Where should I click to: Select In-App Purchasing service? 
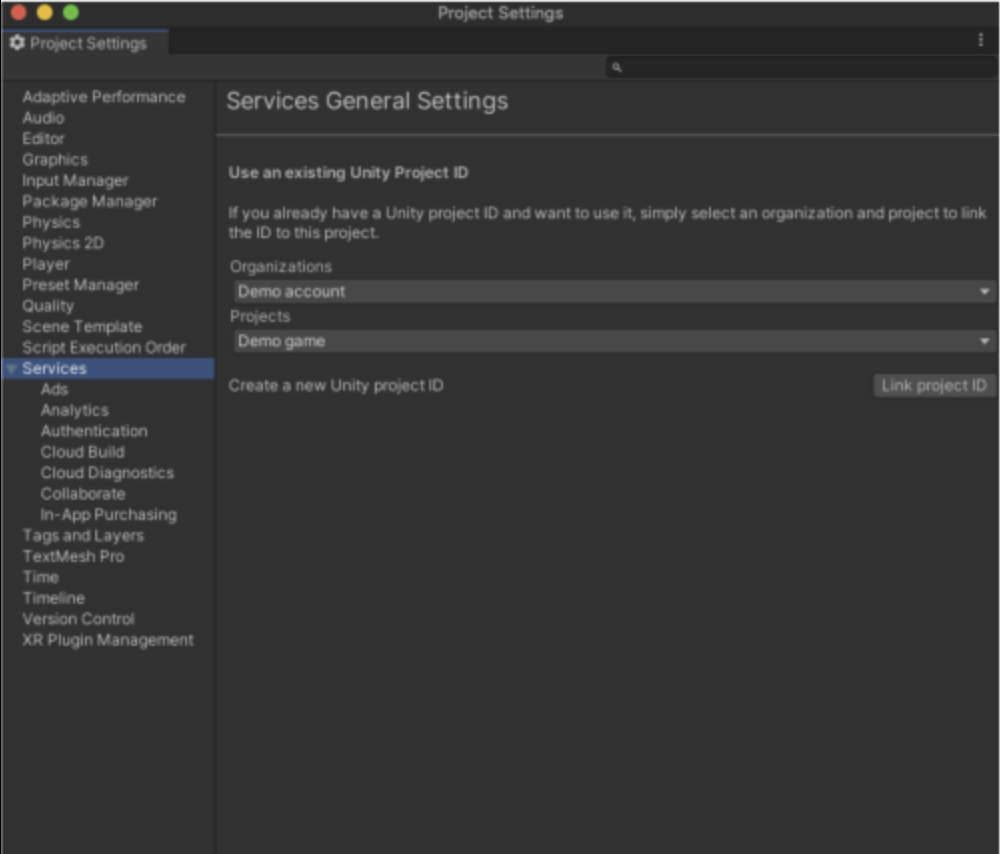coord(108,515)
